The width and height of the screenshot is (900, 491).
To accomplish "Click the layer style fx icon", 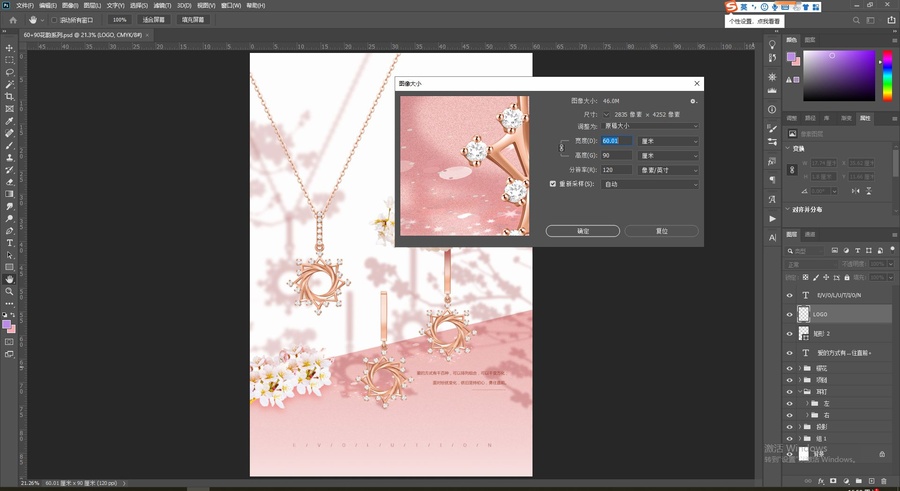I will point(821,481).
